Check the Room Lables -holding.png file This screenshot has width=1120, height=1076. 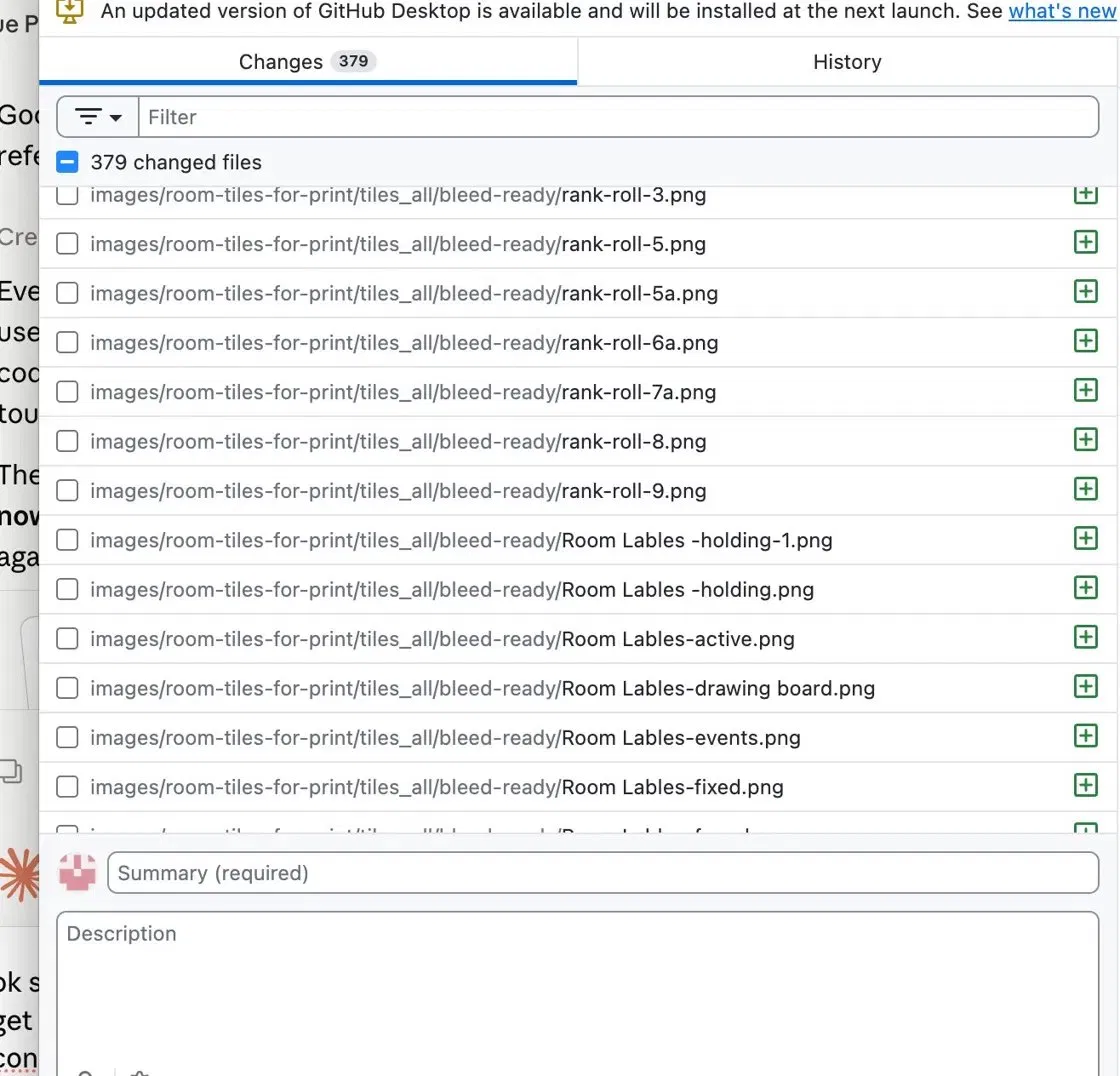[x=67, y=589]
